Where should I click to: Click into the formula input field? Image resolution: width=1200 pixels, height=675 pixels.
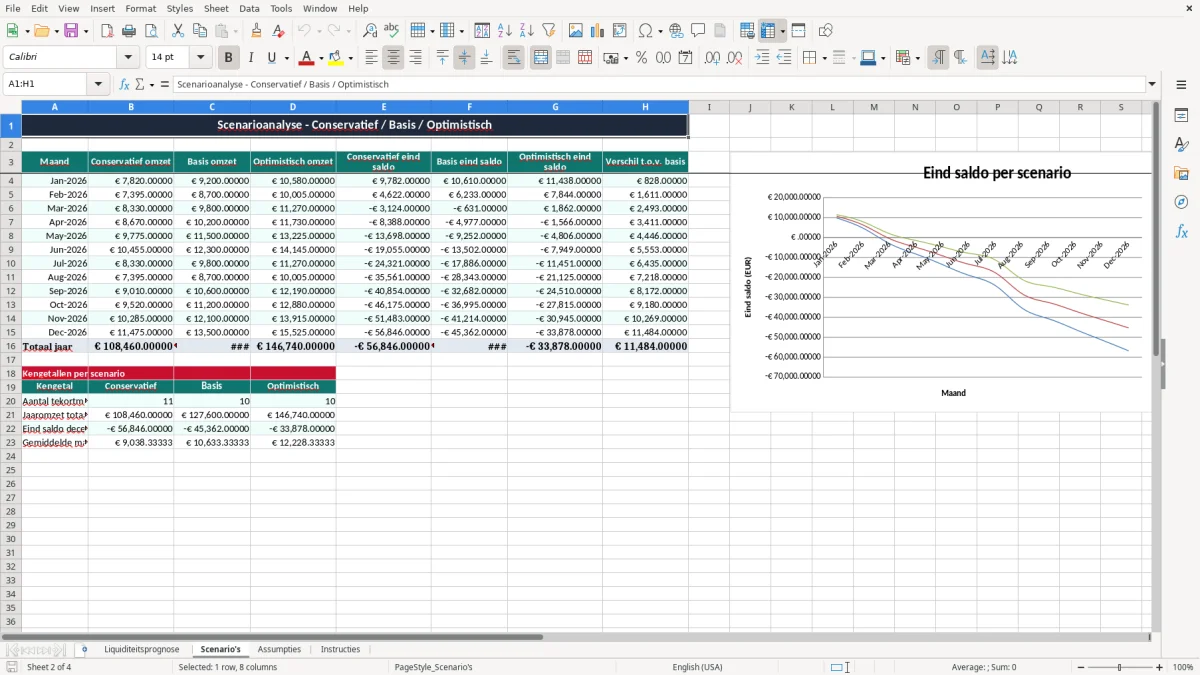[658, 84]
